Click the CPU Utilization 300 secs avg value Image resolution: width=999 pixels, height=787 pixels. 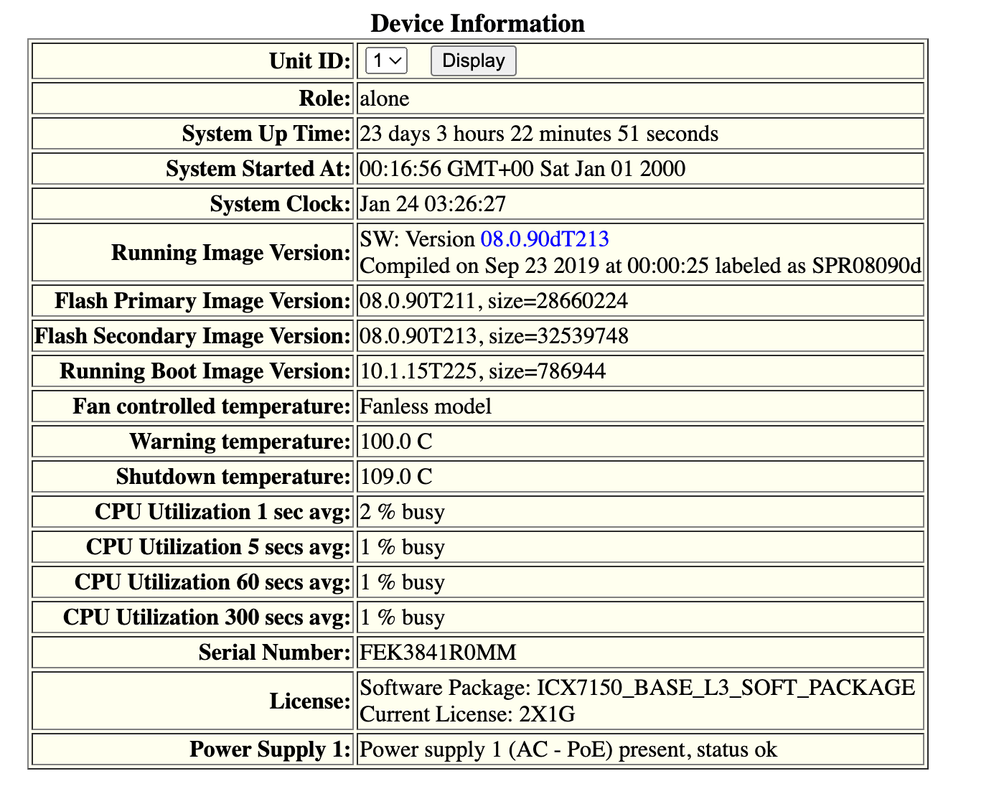click(401, 617)
